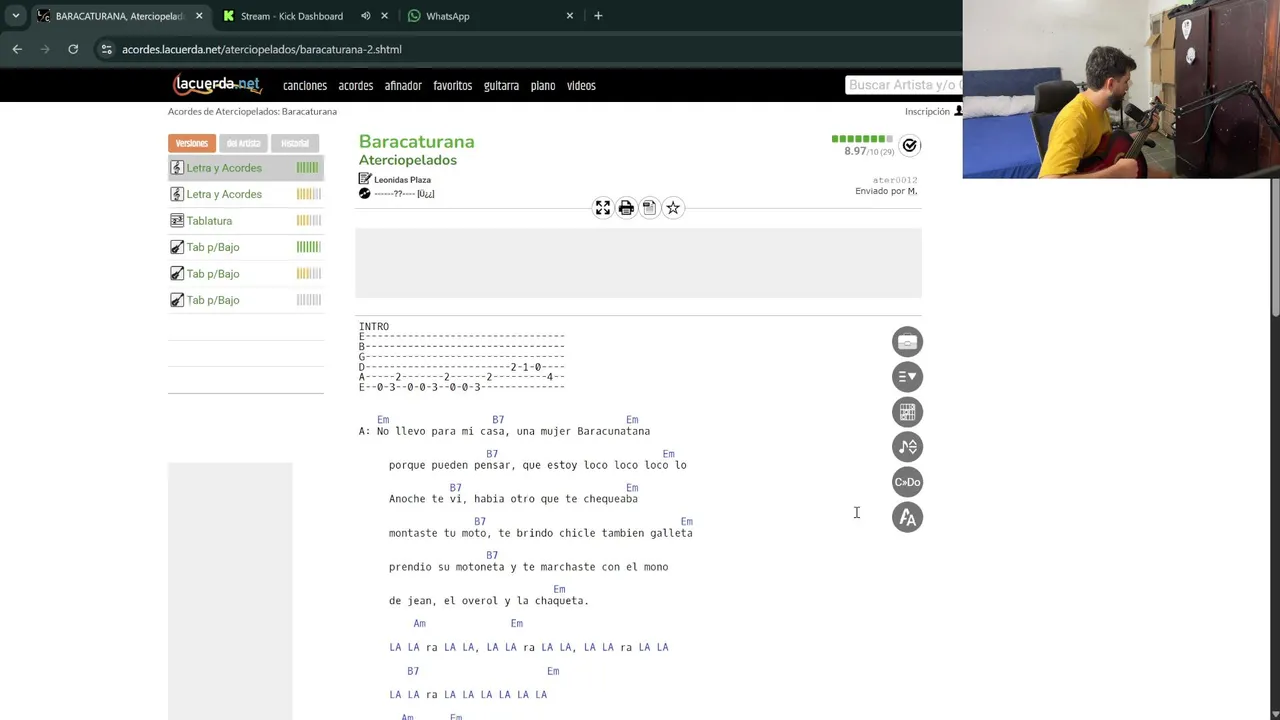Open favoritos in the top navigation
The image size is (1280, 720).
click(452, 86)
